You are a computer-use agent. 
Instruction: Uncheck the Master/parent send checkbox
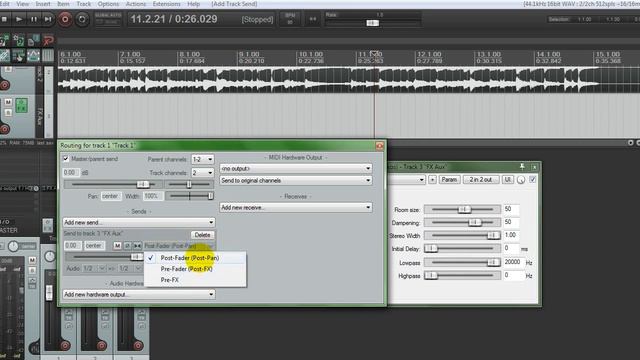click(66, 158)
